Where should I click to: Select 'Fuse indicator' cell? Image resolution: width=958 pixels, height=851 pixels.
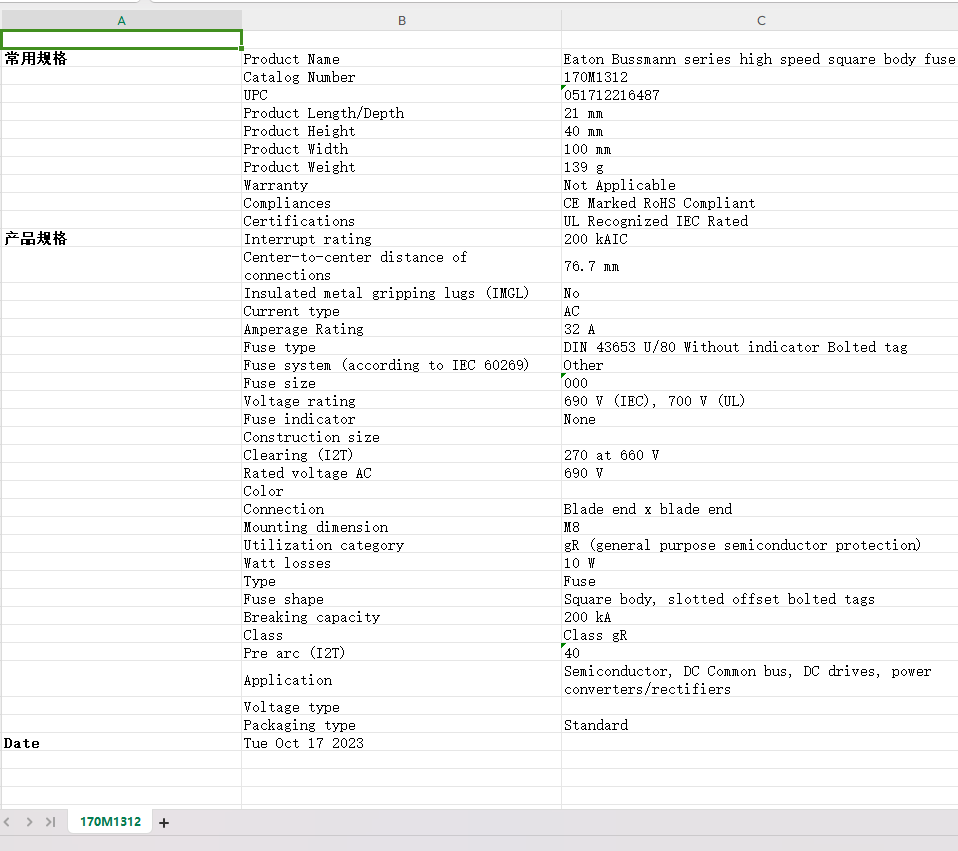click(401, 419)
